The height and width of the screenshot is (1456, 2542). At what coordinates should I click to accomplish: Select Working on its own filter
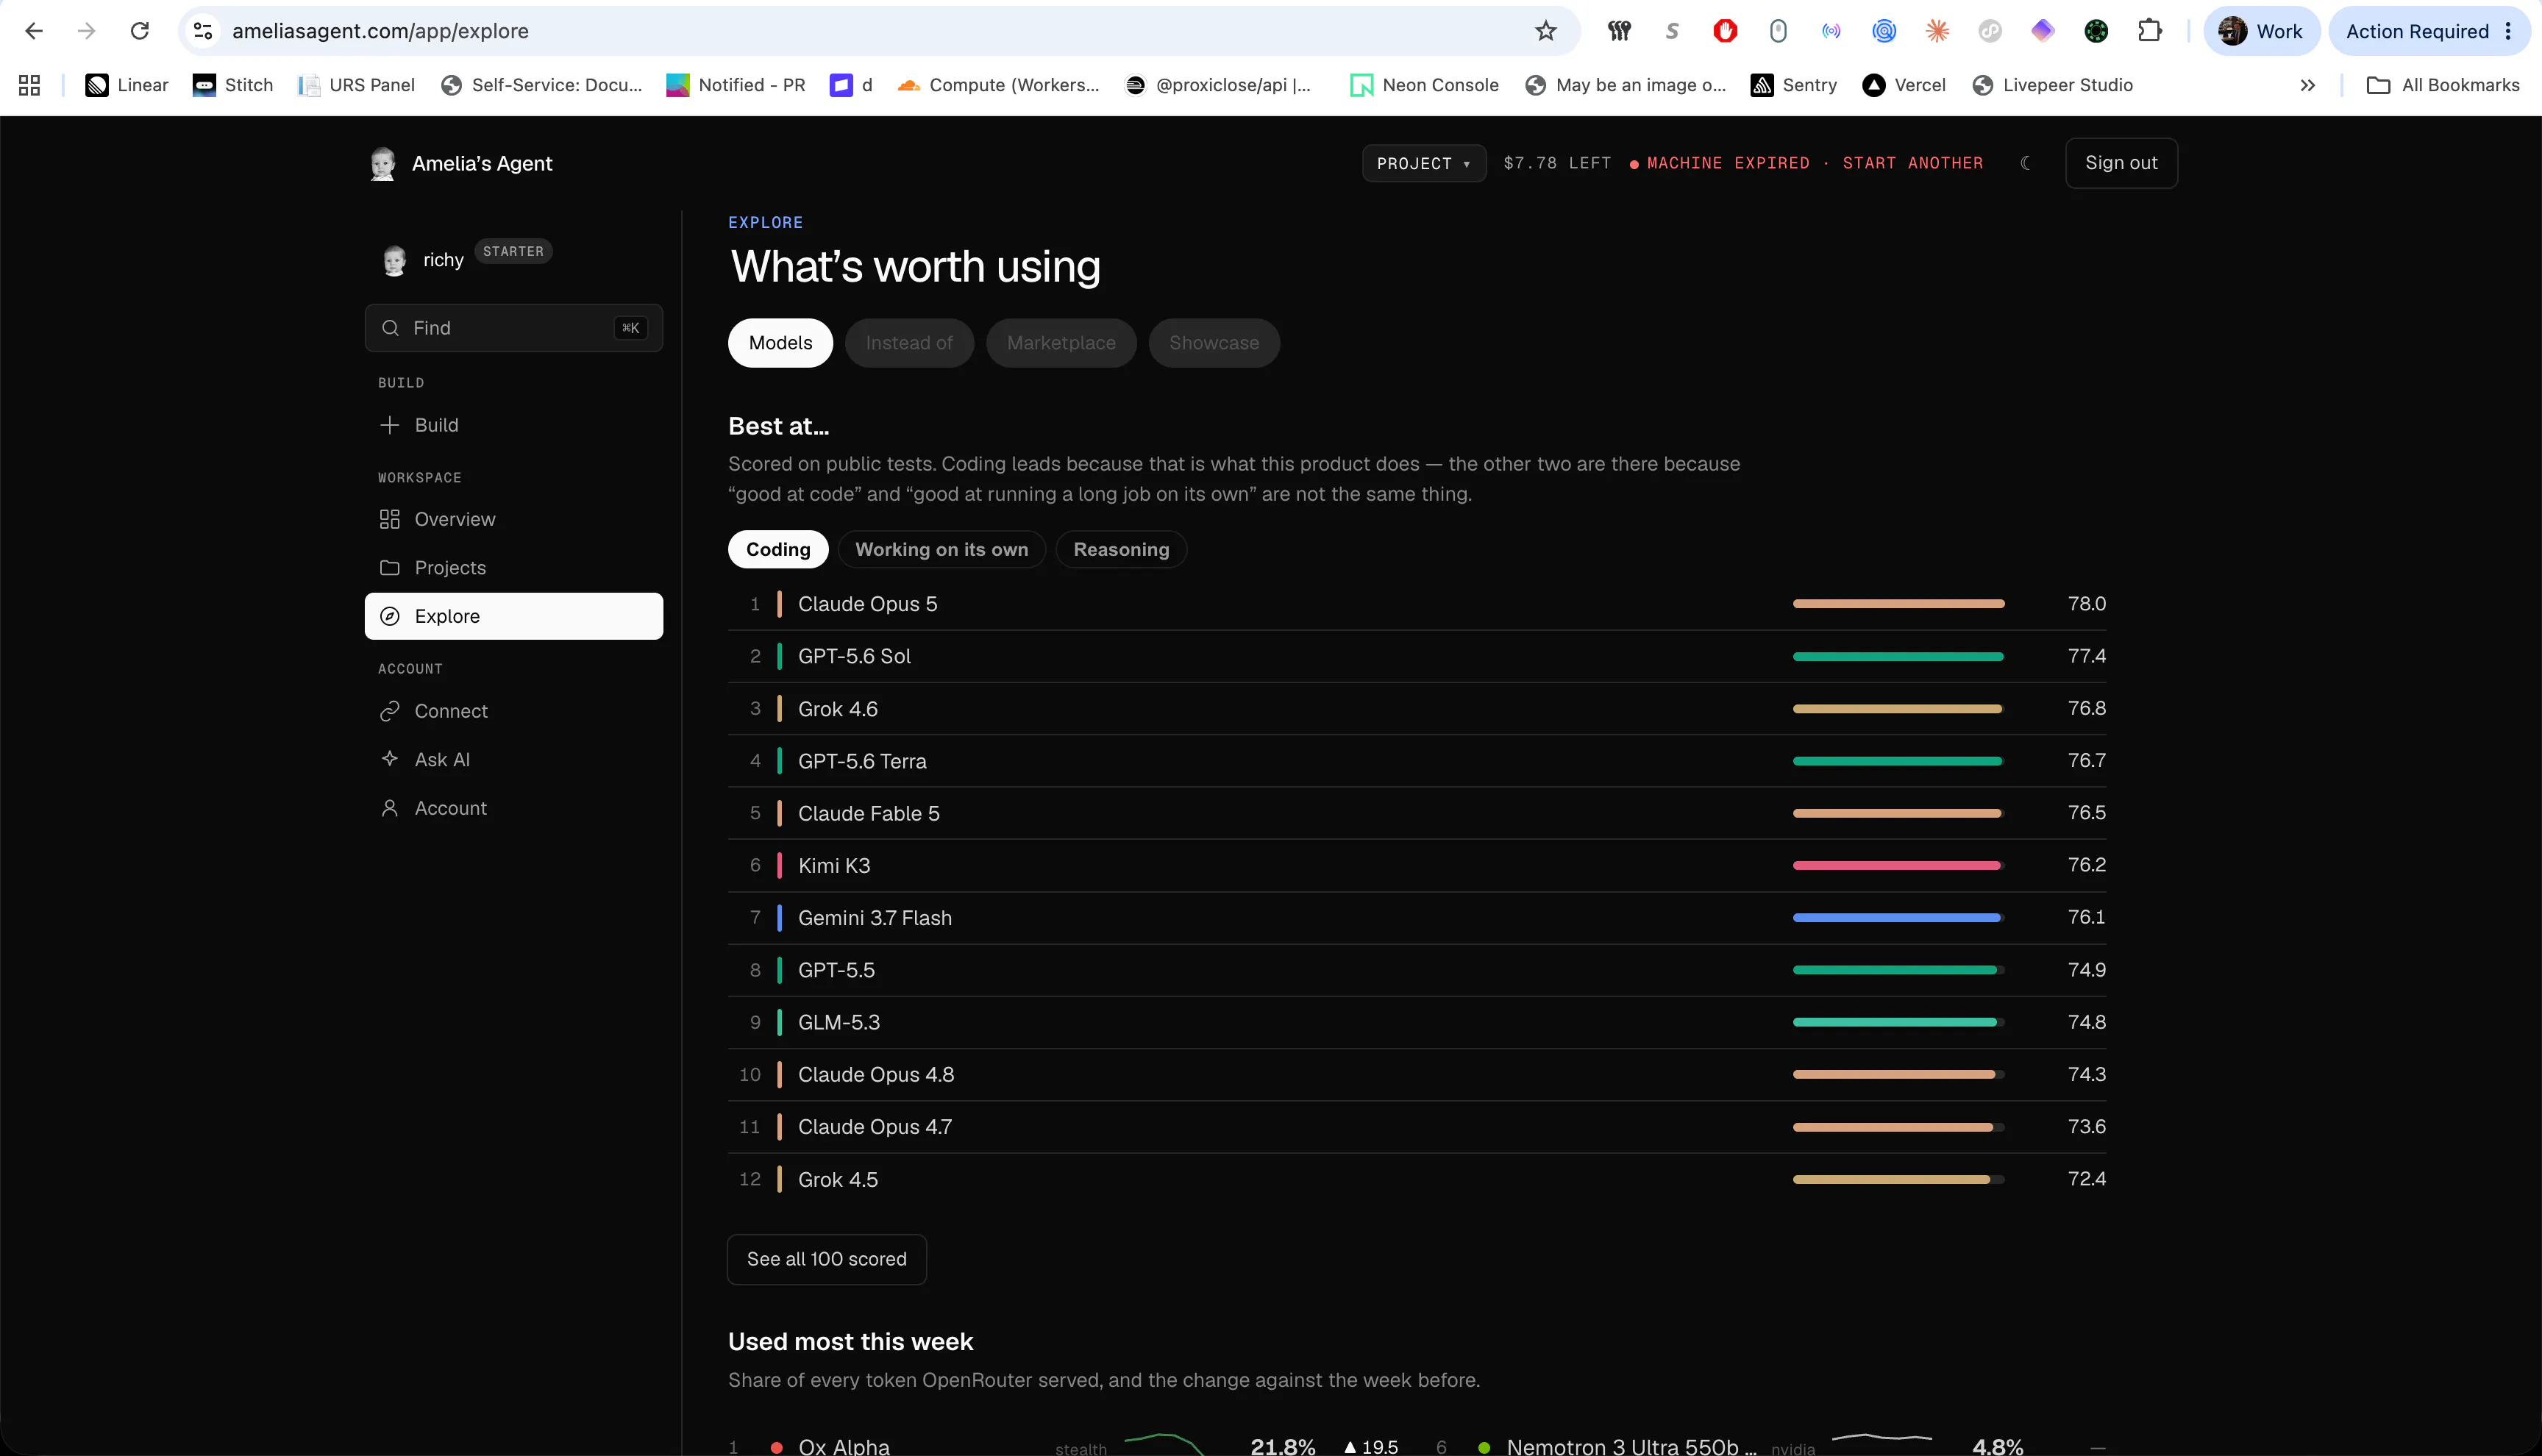(x=941, y=549)
